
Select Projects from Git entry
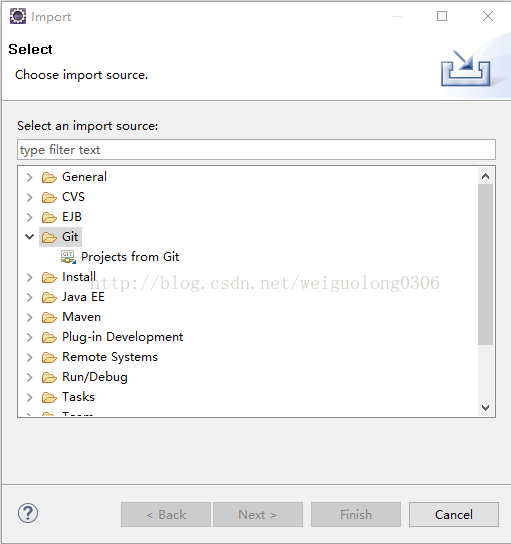[130, 257]
